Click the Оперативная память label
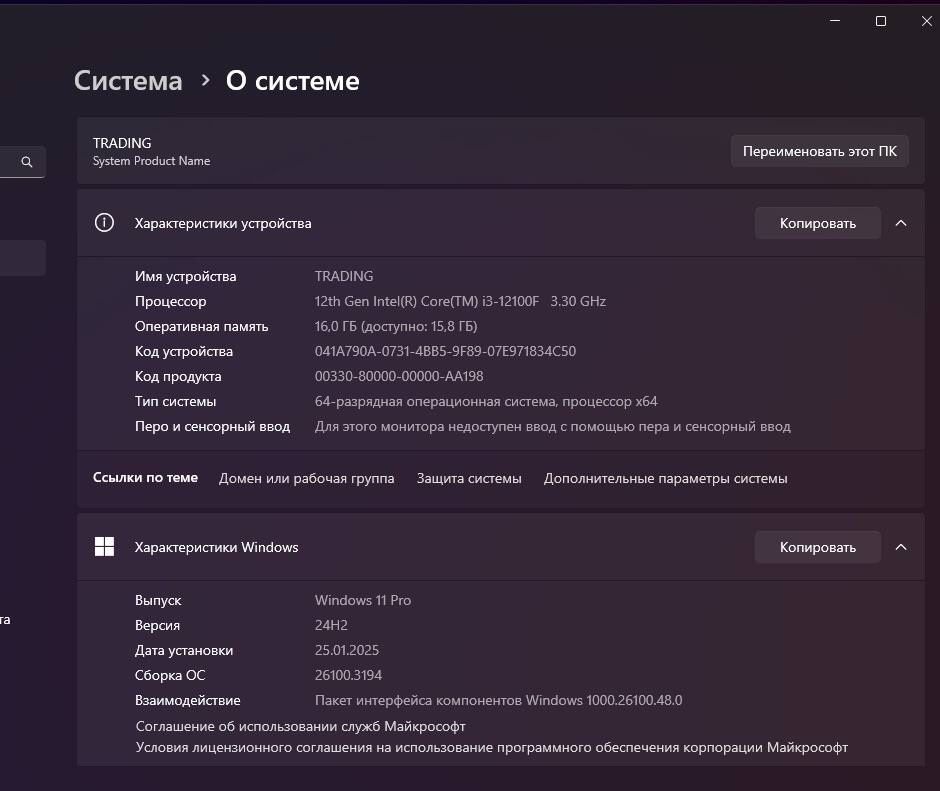Viewport: 940px width, 791px height. [201, 326]
